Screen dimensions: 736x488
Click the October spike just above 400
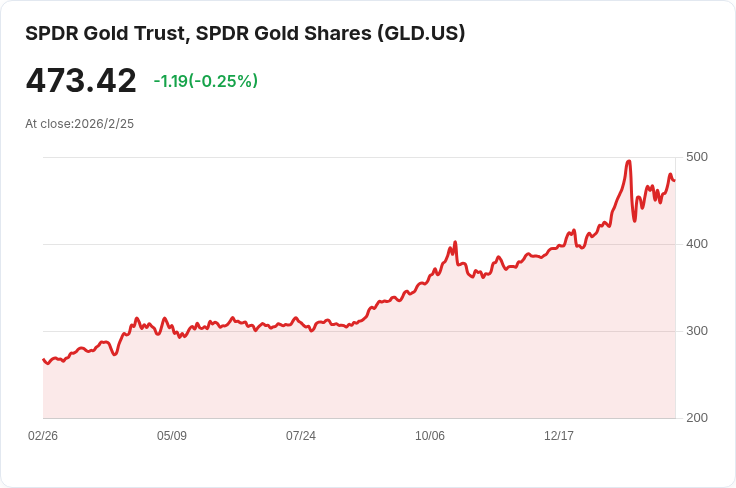tap(455, 242)
